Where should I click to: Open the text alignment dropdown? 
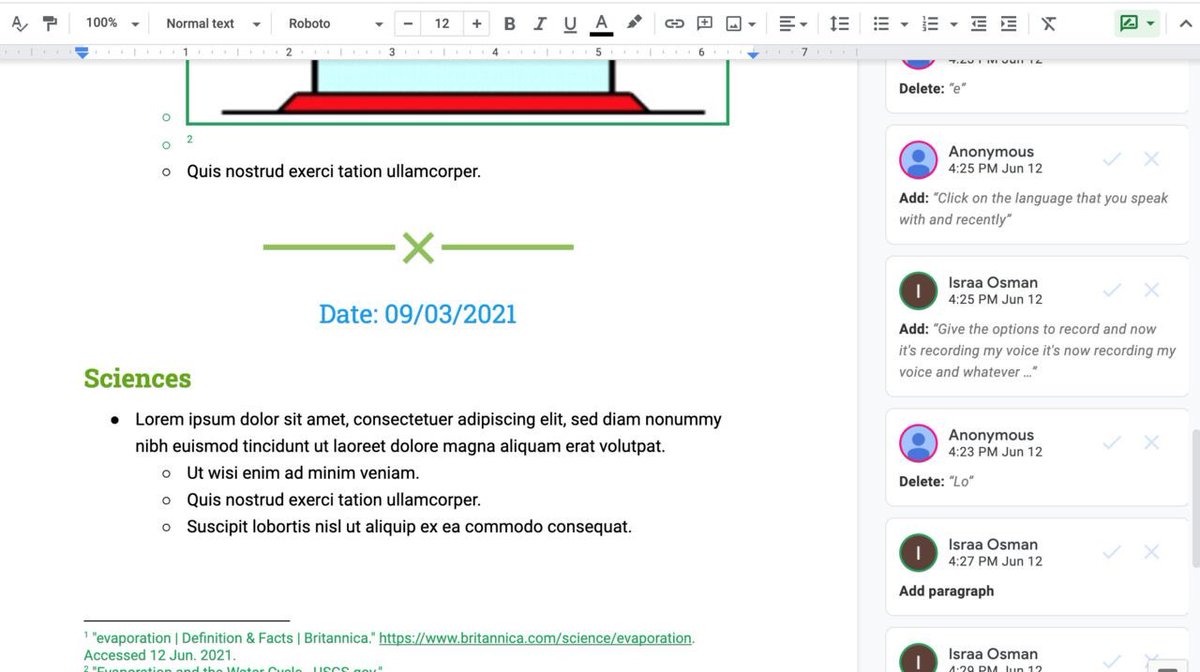pyautogui.click(x=793, y=23)
